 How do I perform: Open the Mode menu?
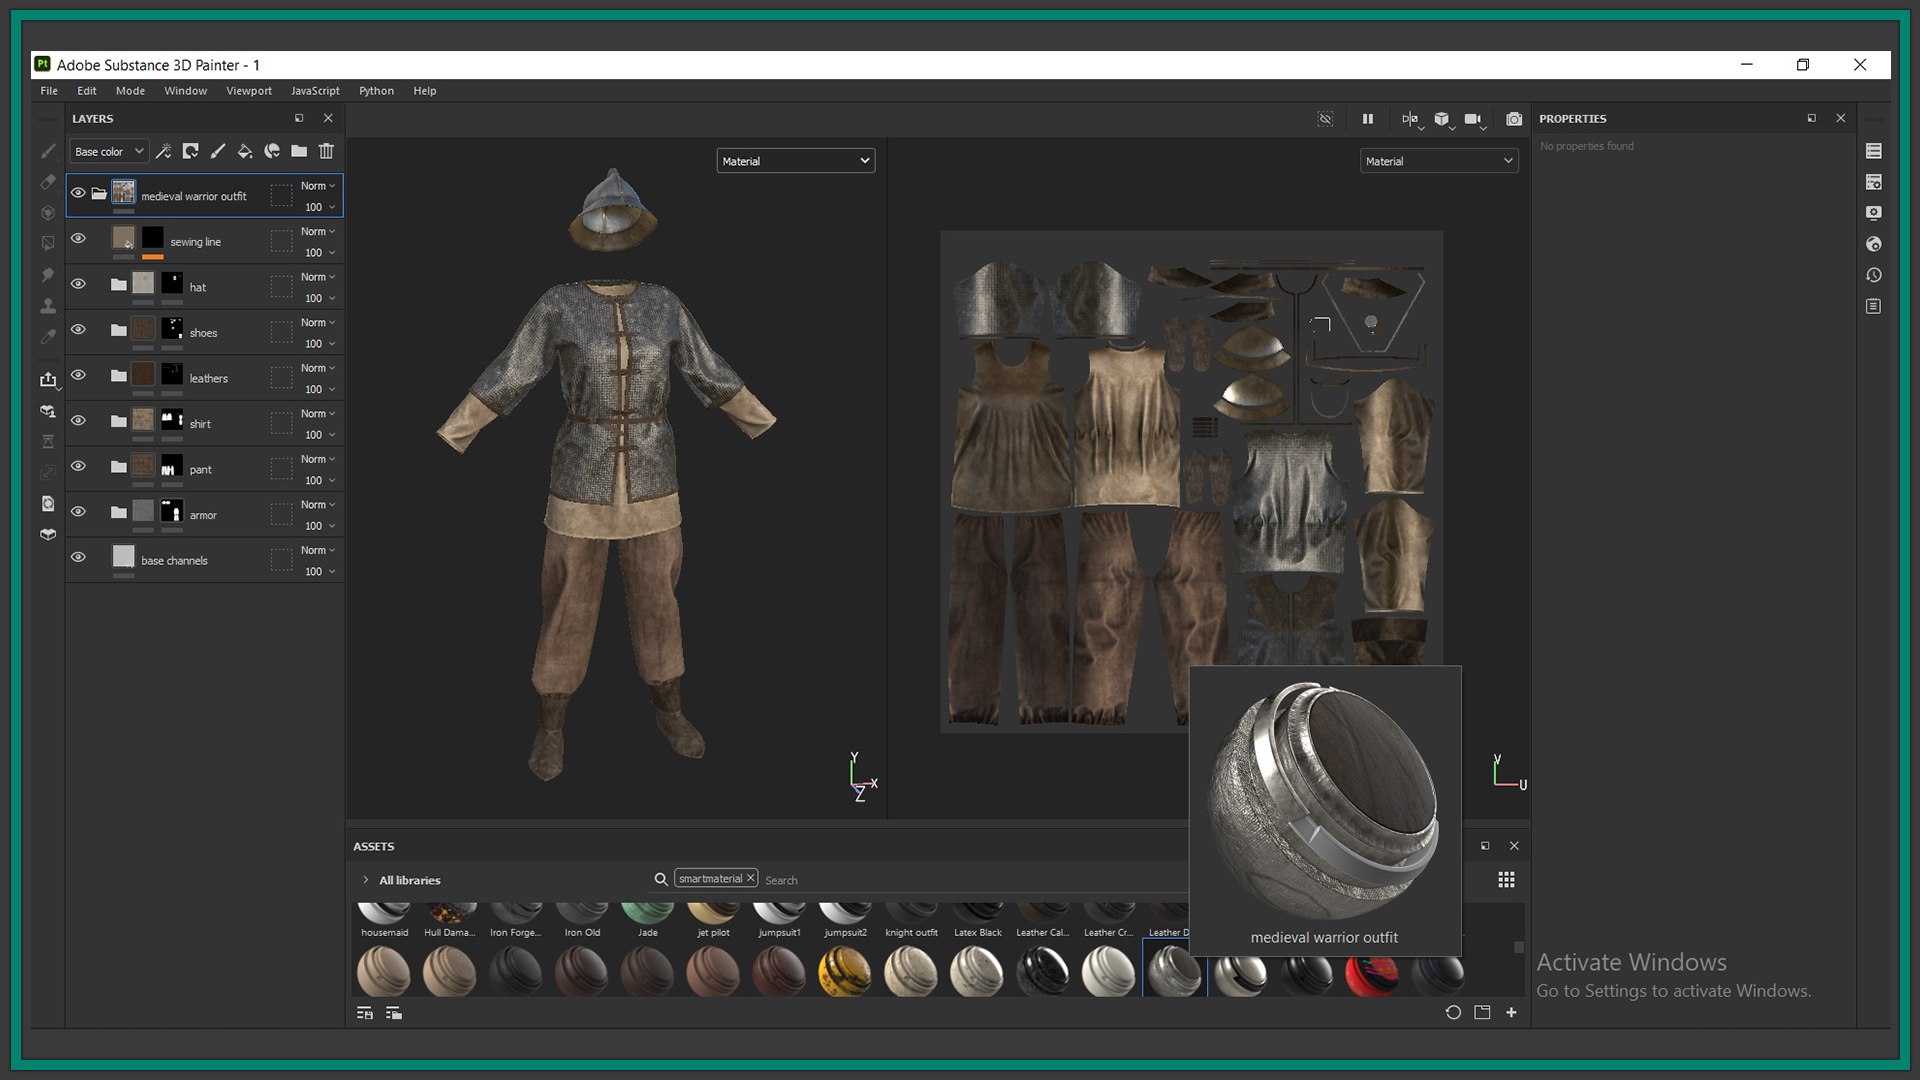[130, 91]
